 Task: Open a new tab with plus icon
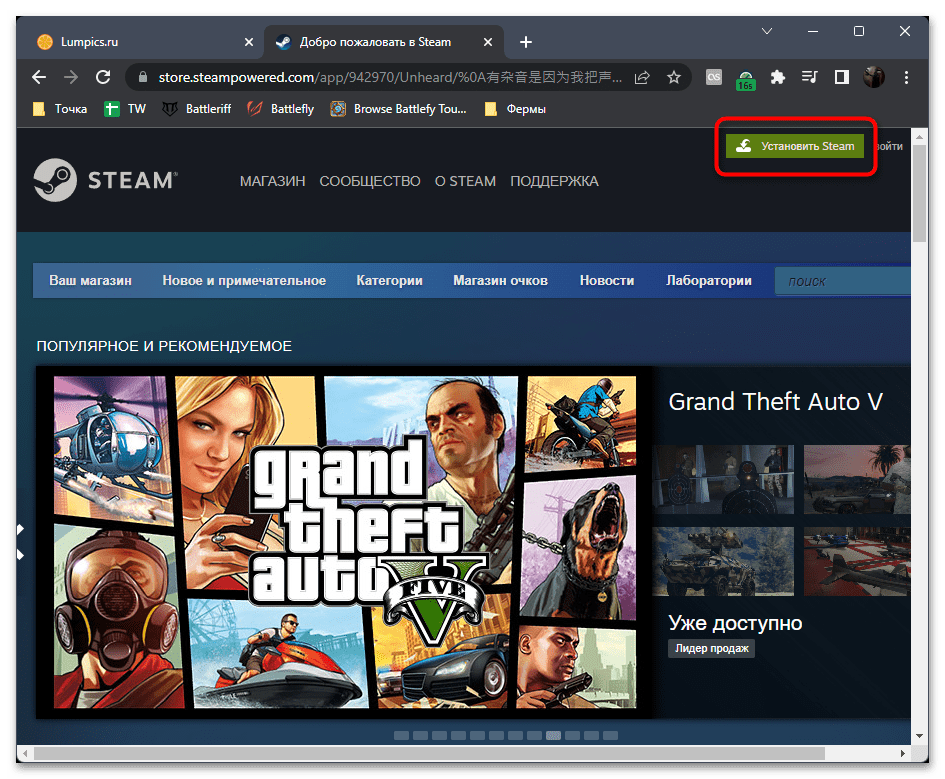pos(526,42)
